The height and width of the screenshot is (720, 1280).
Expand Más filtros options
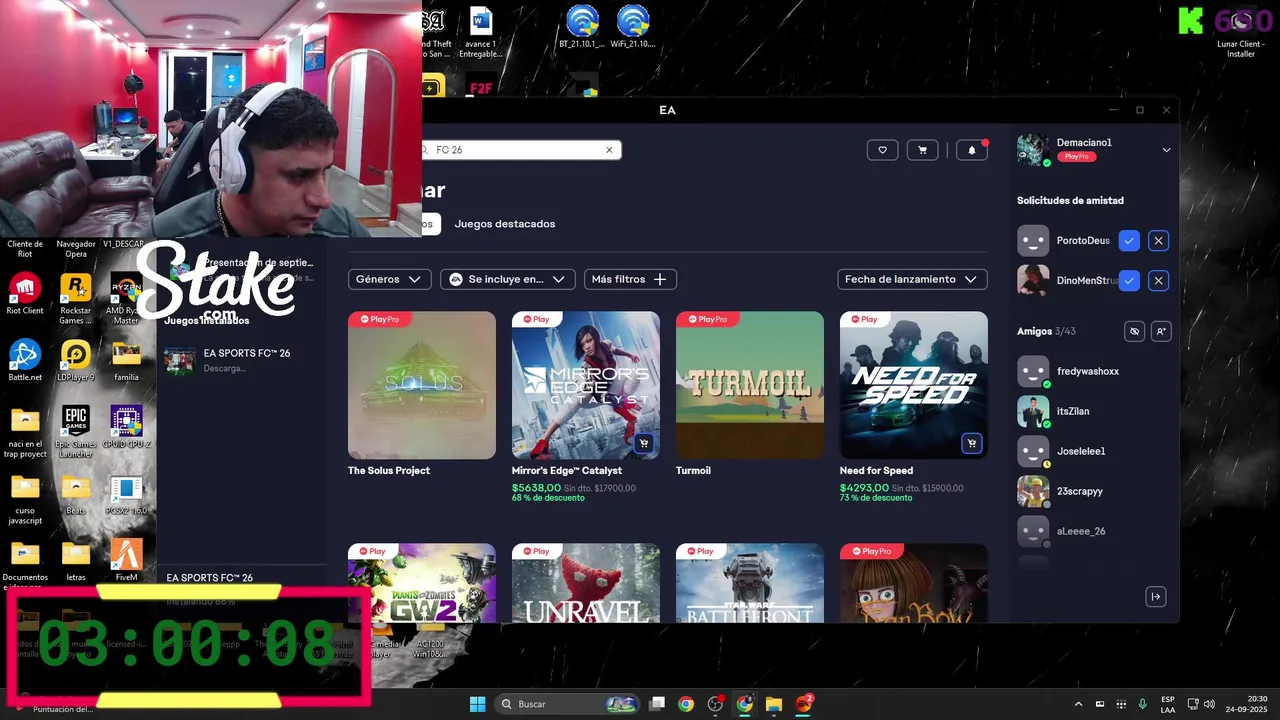click(630, 279)
